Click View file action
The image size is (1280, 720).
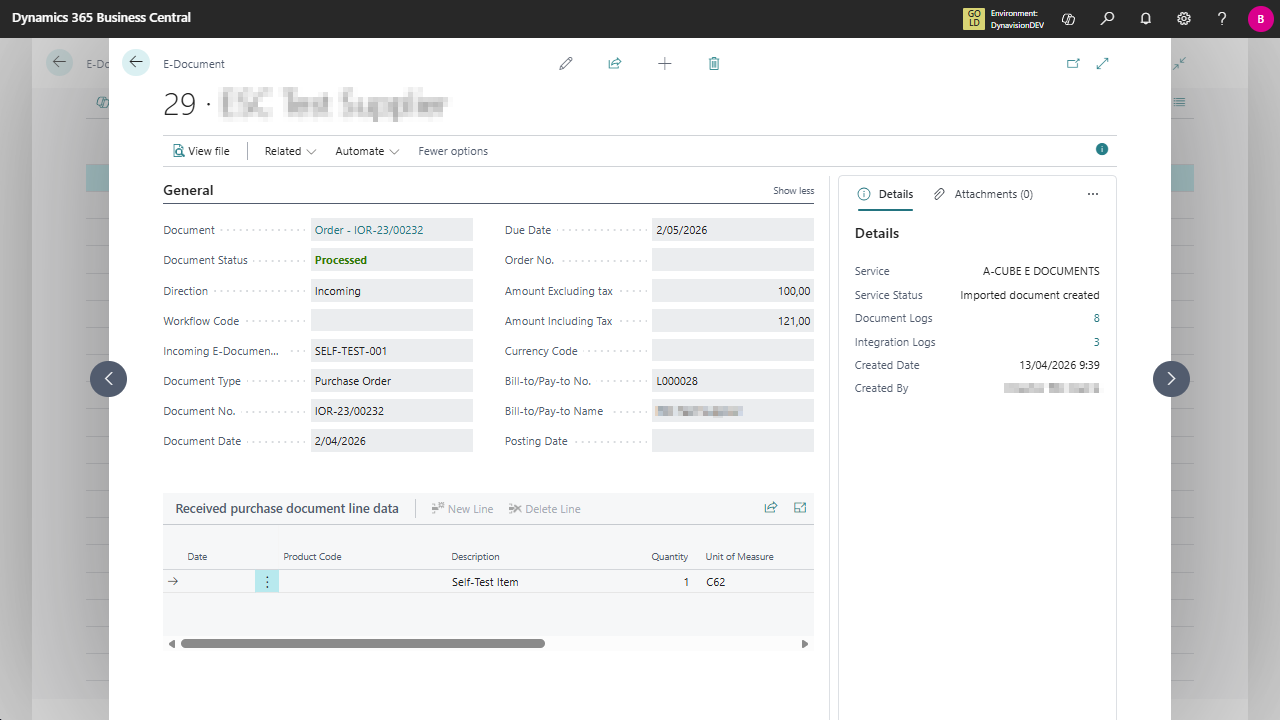[x=201, y=151]
